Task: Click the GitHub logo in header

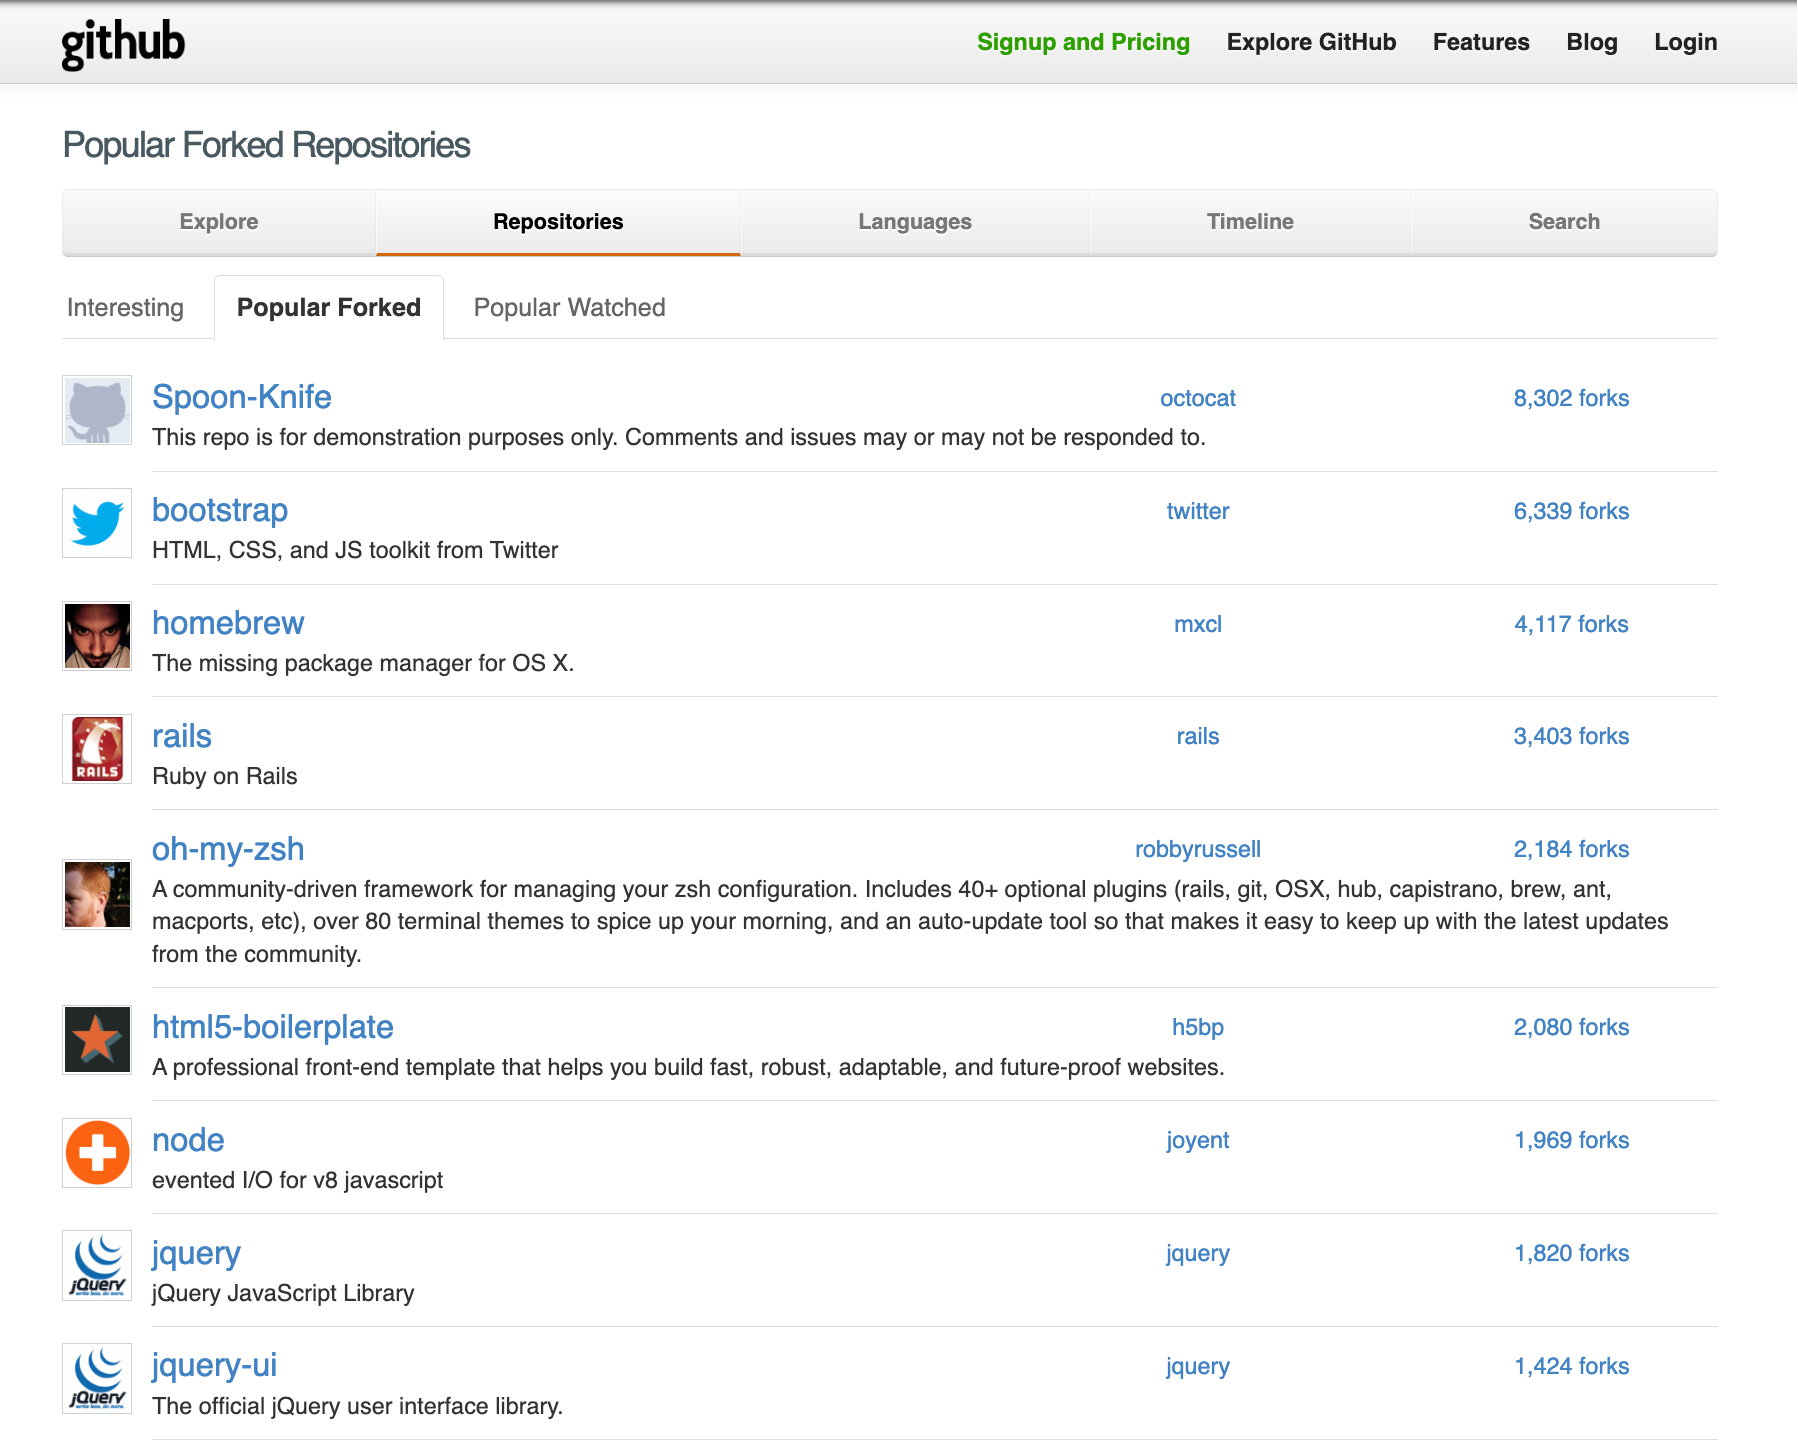Action: (123, 43)
